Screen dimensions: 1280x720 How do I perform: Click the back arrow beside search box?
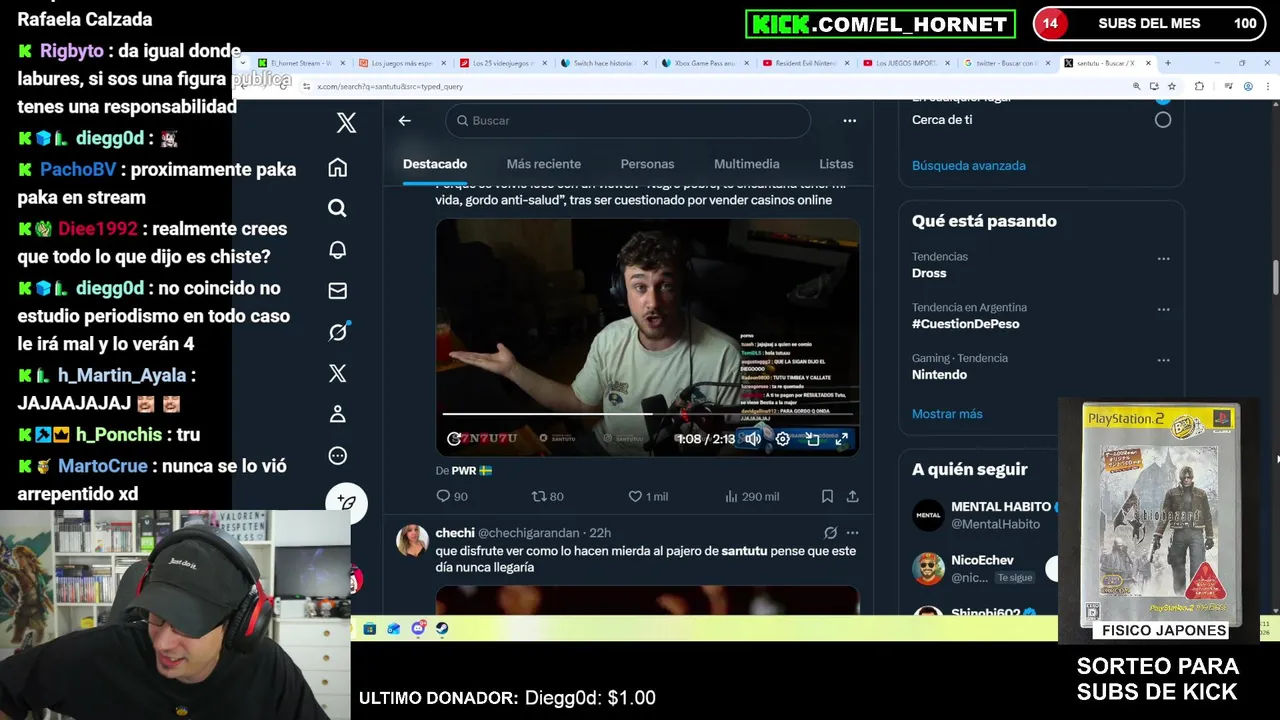click(404, 120)
